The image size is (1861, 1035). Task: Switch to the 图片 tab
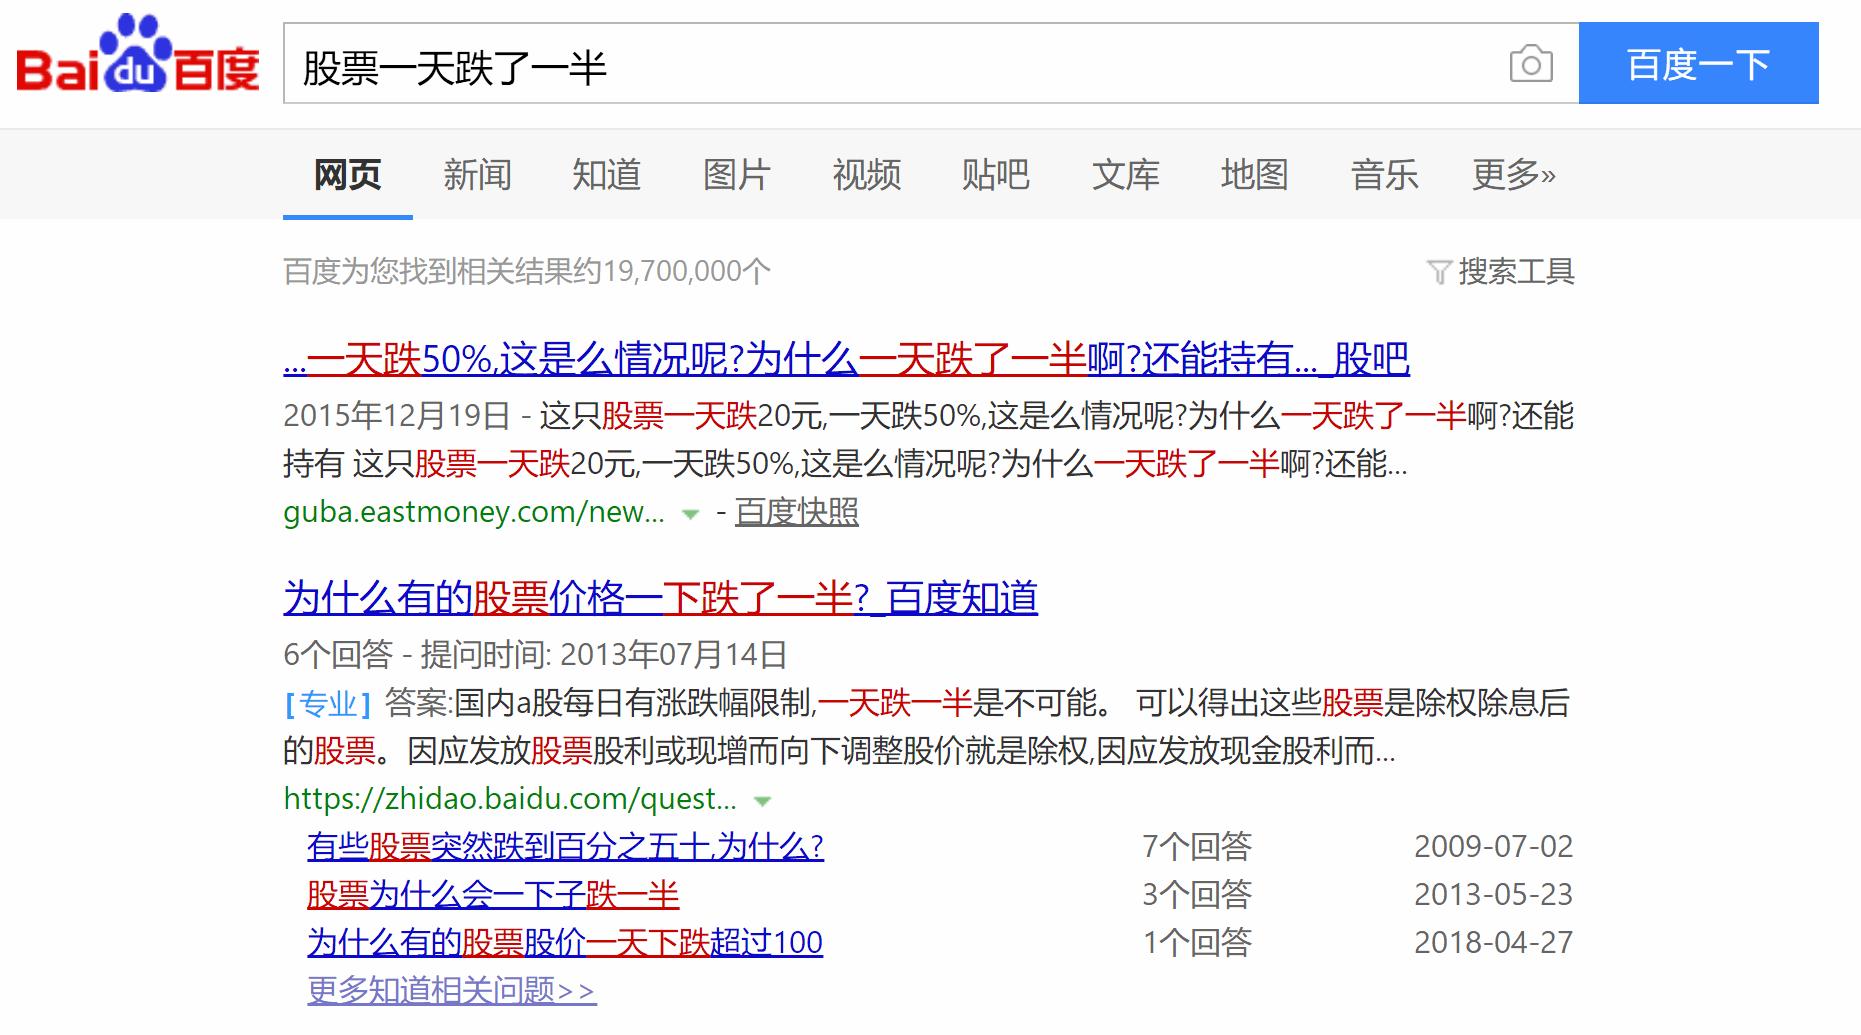point(737,174)
